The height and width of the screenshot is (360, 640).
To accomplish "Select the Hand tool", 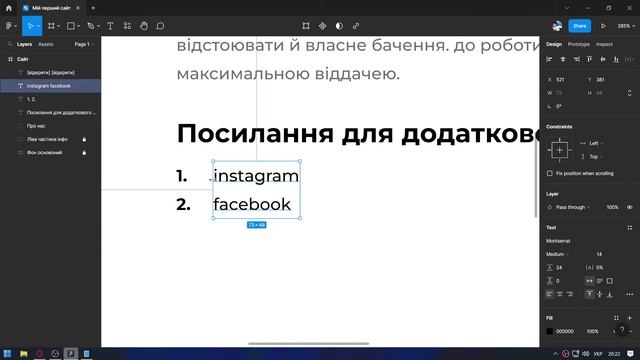I will pyautogui.click(x=144, y=26).
